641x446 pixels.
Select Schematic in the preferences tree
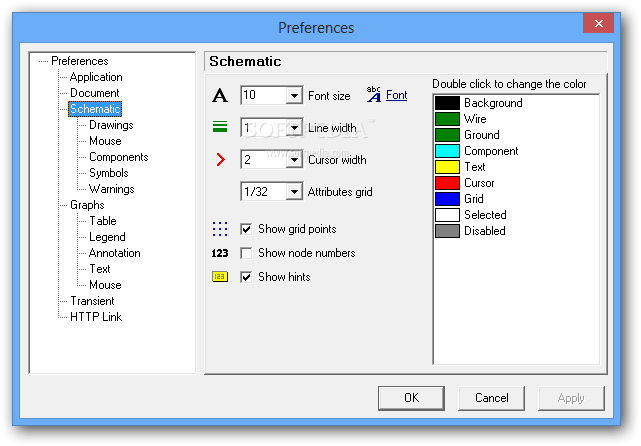(95, 109)
